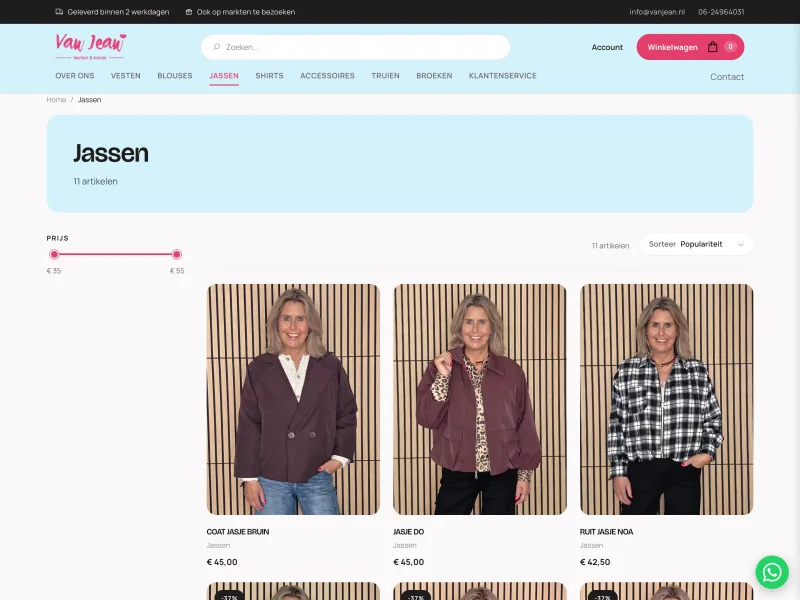Click the search magnifier icon

(x=216, y=47)
